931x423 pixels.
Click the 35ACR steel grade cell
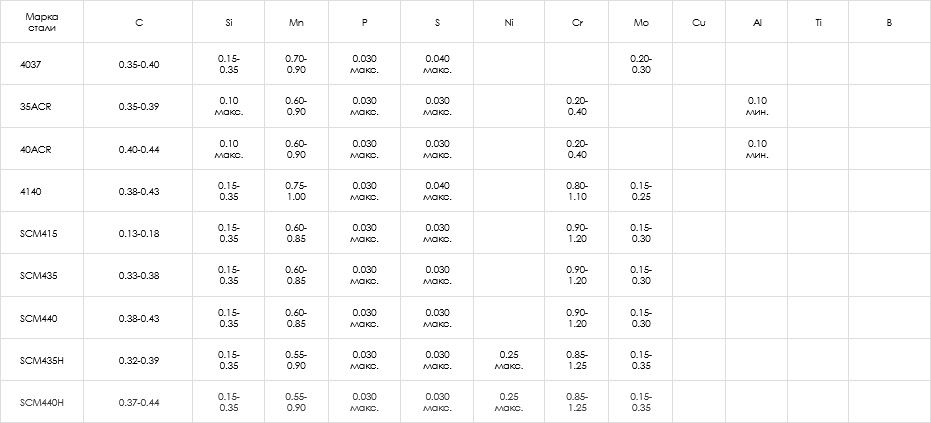coord(35,106)
